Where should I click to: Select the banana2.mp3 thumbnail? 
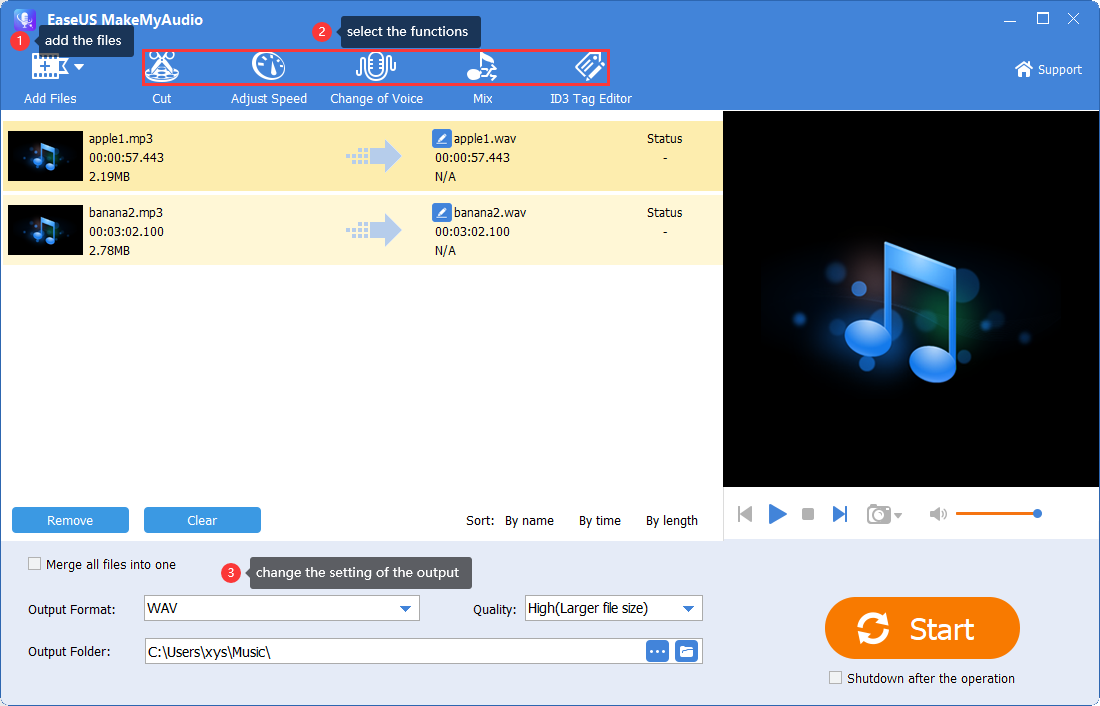[x=46, y=229]
